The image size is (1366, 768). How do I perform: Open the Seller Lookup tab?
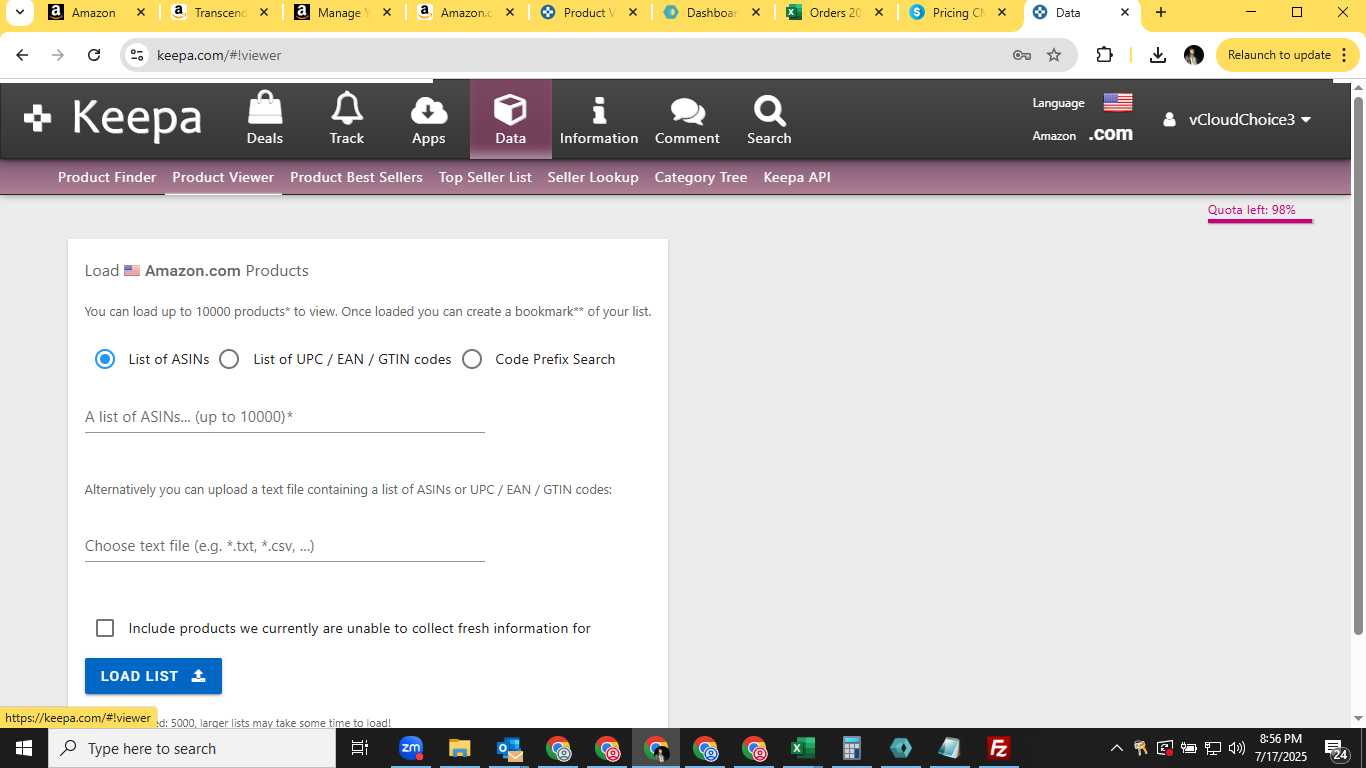[593, 177]
